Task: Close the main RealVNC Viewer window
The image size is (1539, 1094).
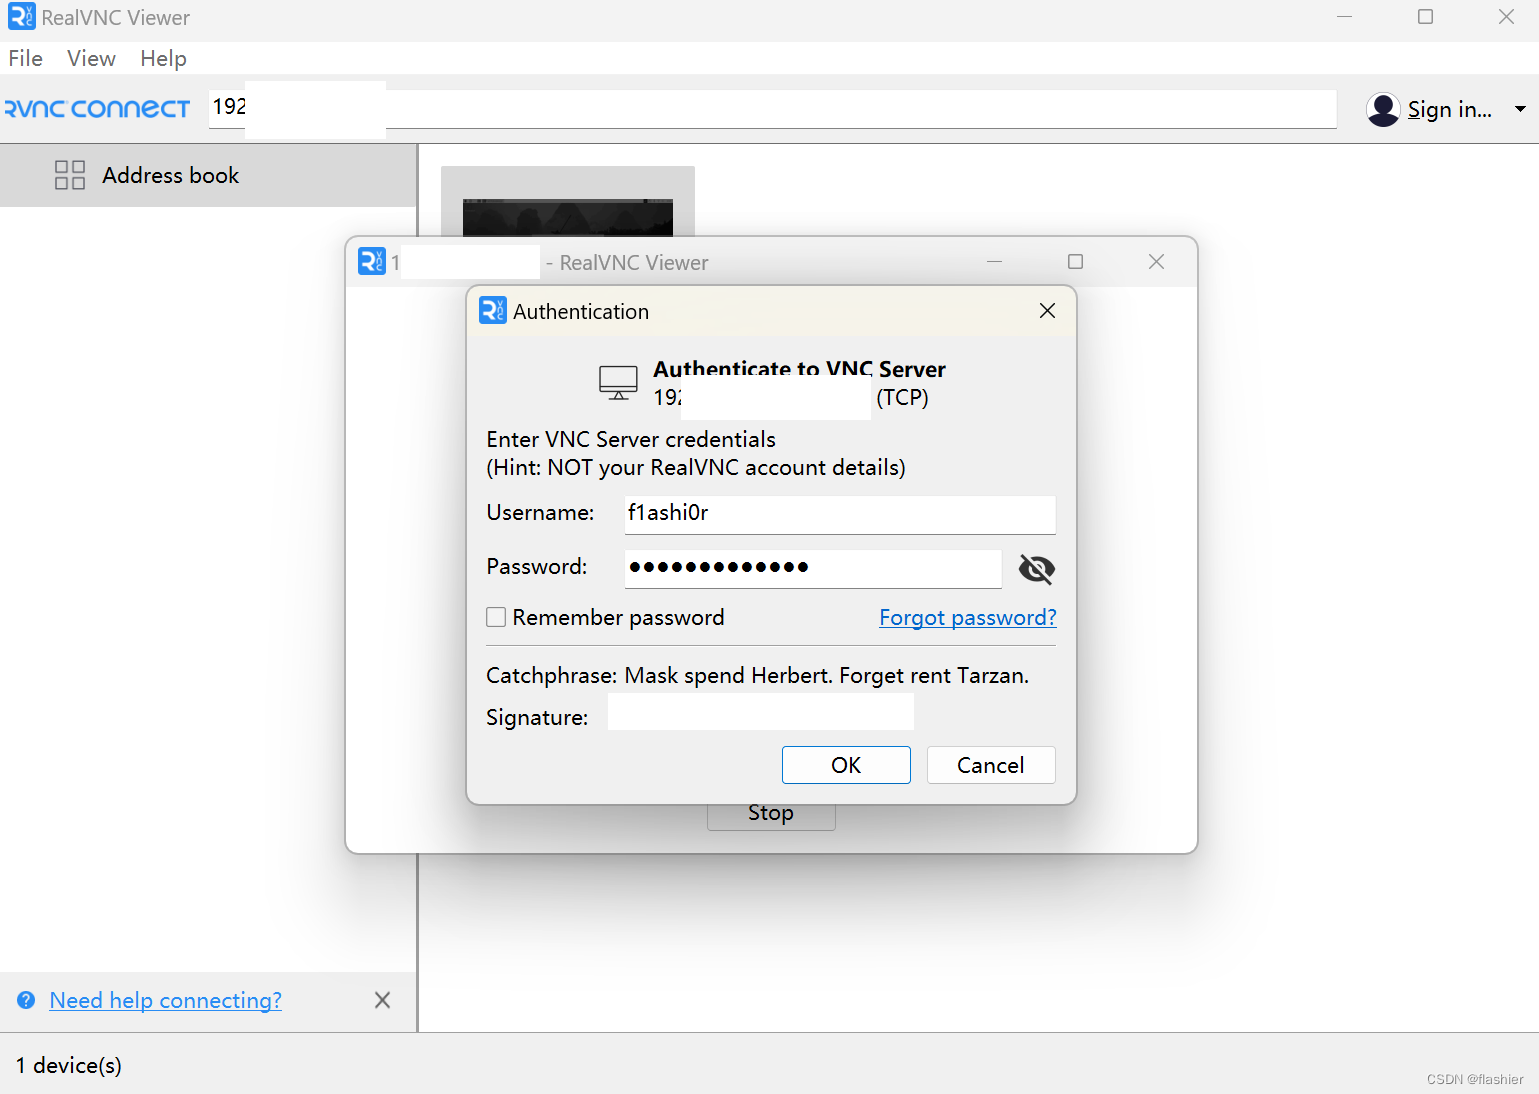Action: (1506, 17)
